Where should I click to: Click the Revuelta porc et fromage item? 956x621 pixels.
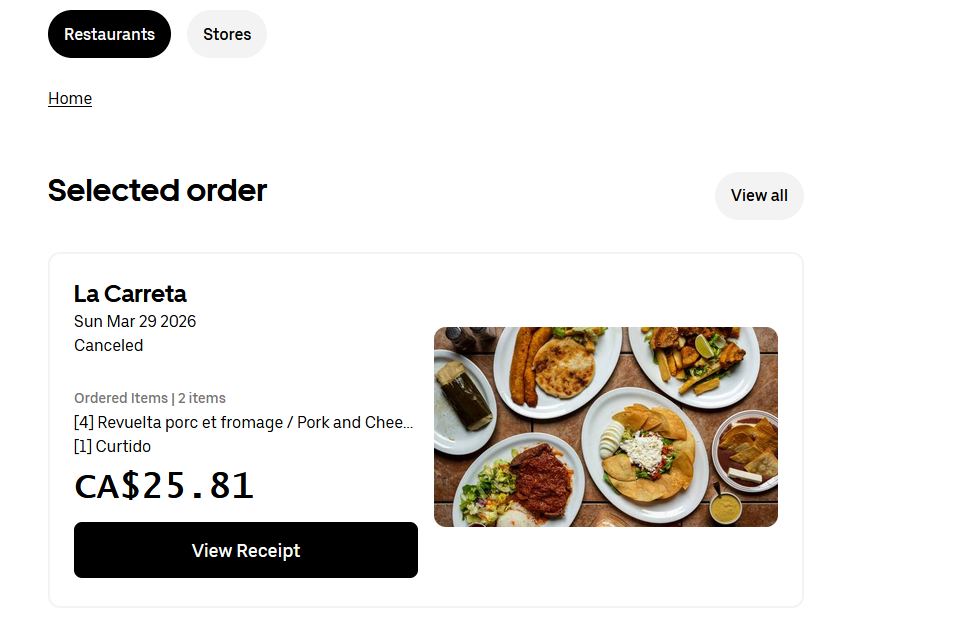click(x=243, y=421)
